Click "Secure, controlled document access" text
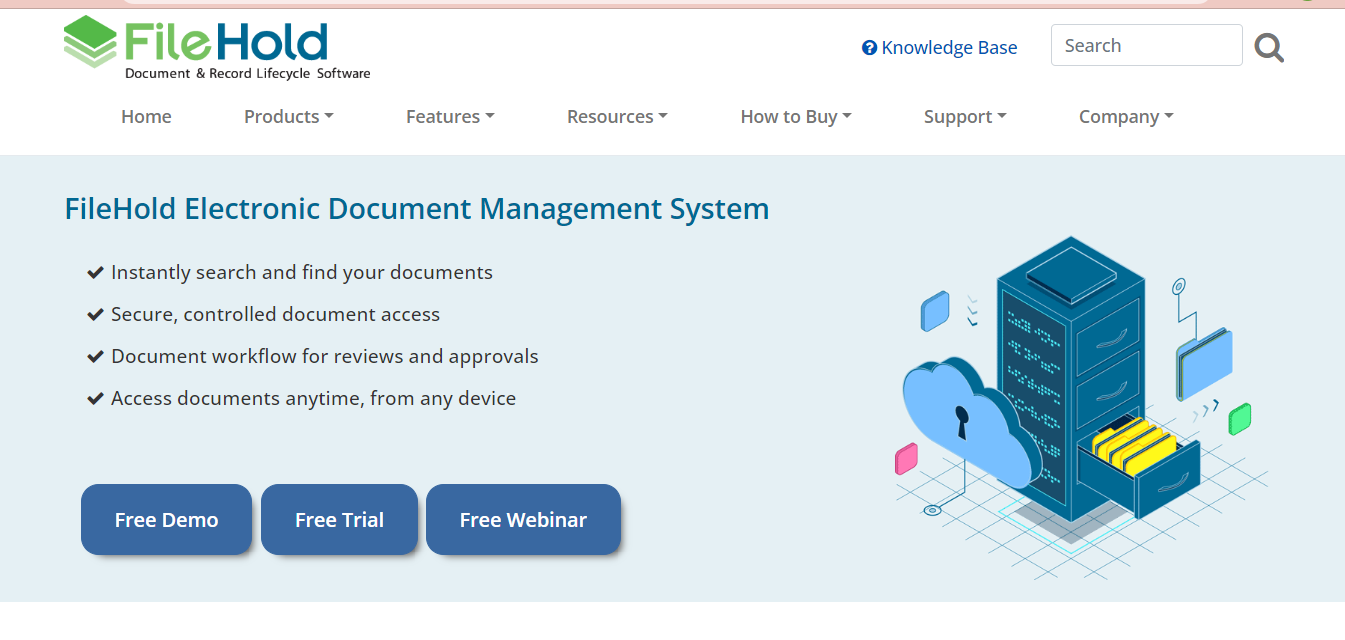The image size is (1345, 640). click(275, 314)
